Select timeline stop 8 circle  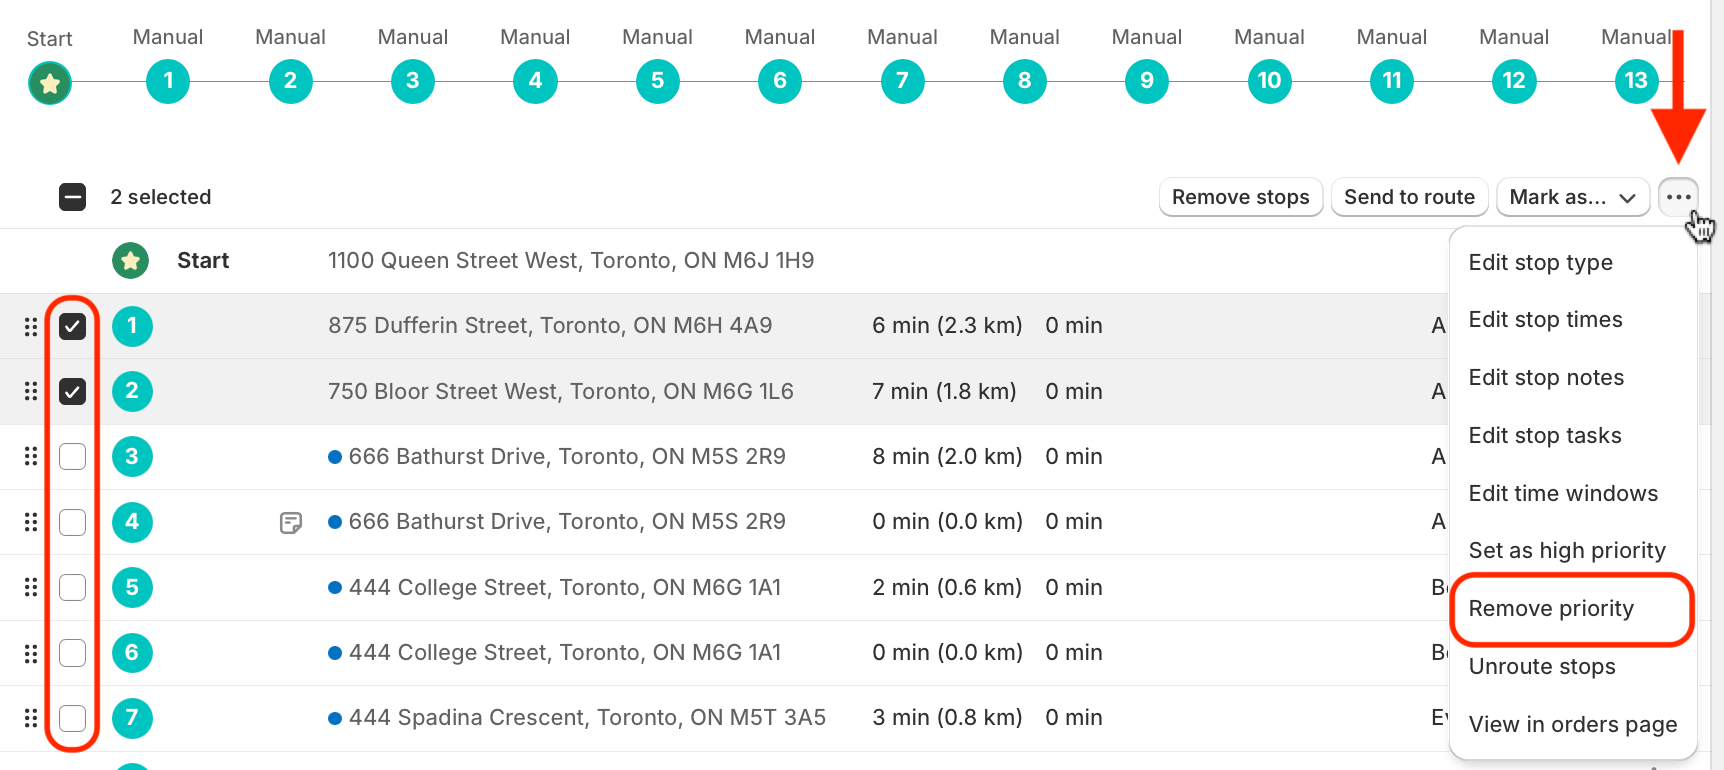(x=1025, y=81)
